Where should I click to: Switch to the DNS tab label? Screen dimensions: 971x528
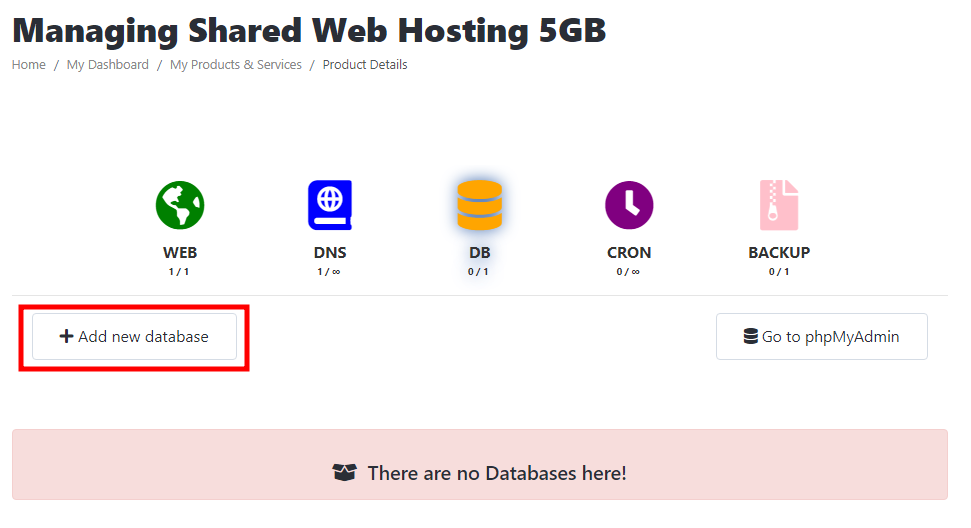[x=330, y=253]
